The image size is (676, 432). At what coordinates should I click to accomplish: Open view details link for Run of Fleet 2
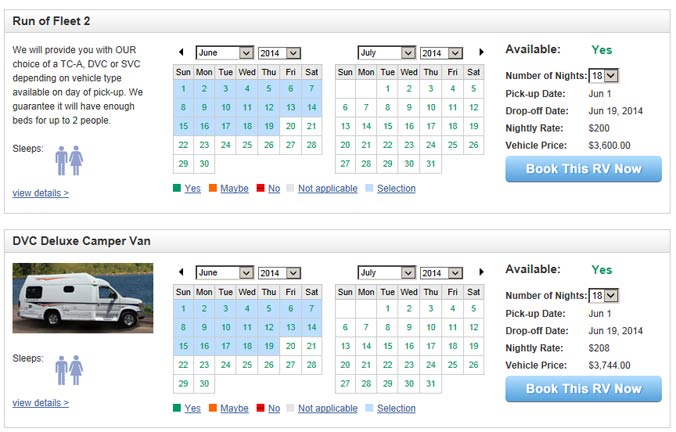coord(41,193)
